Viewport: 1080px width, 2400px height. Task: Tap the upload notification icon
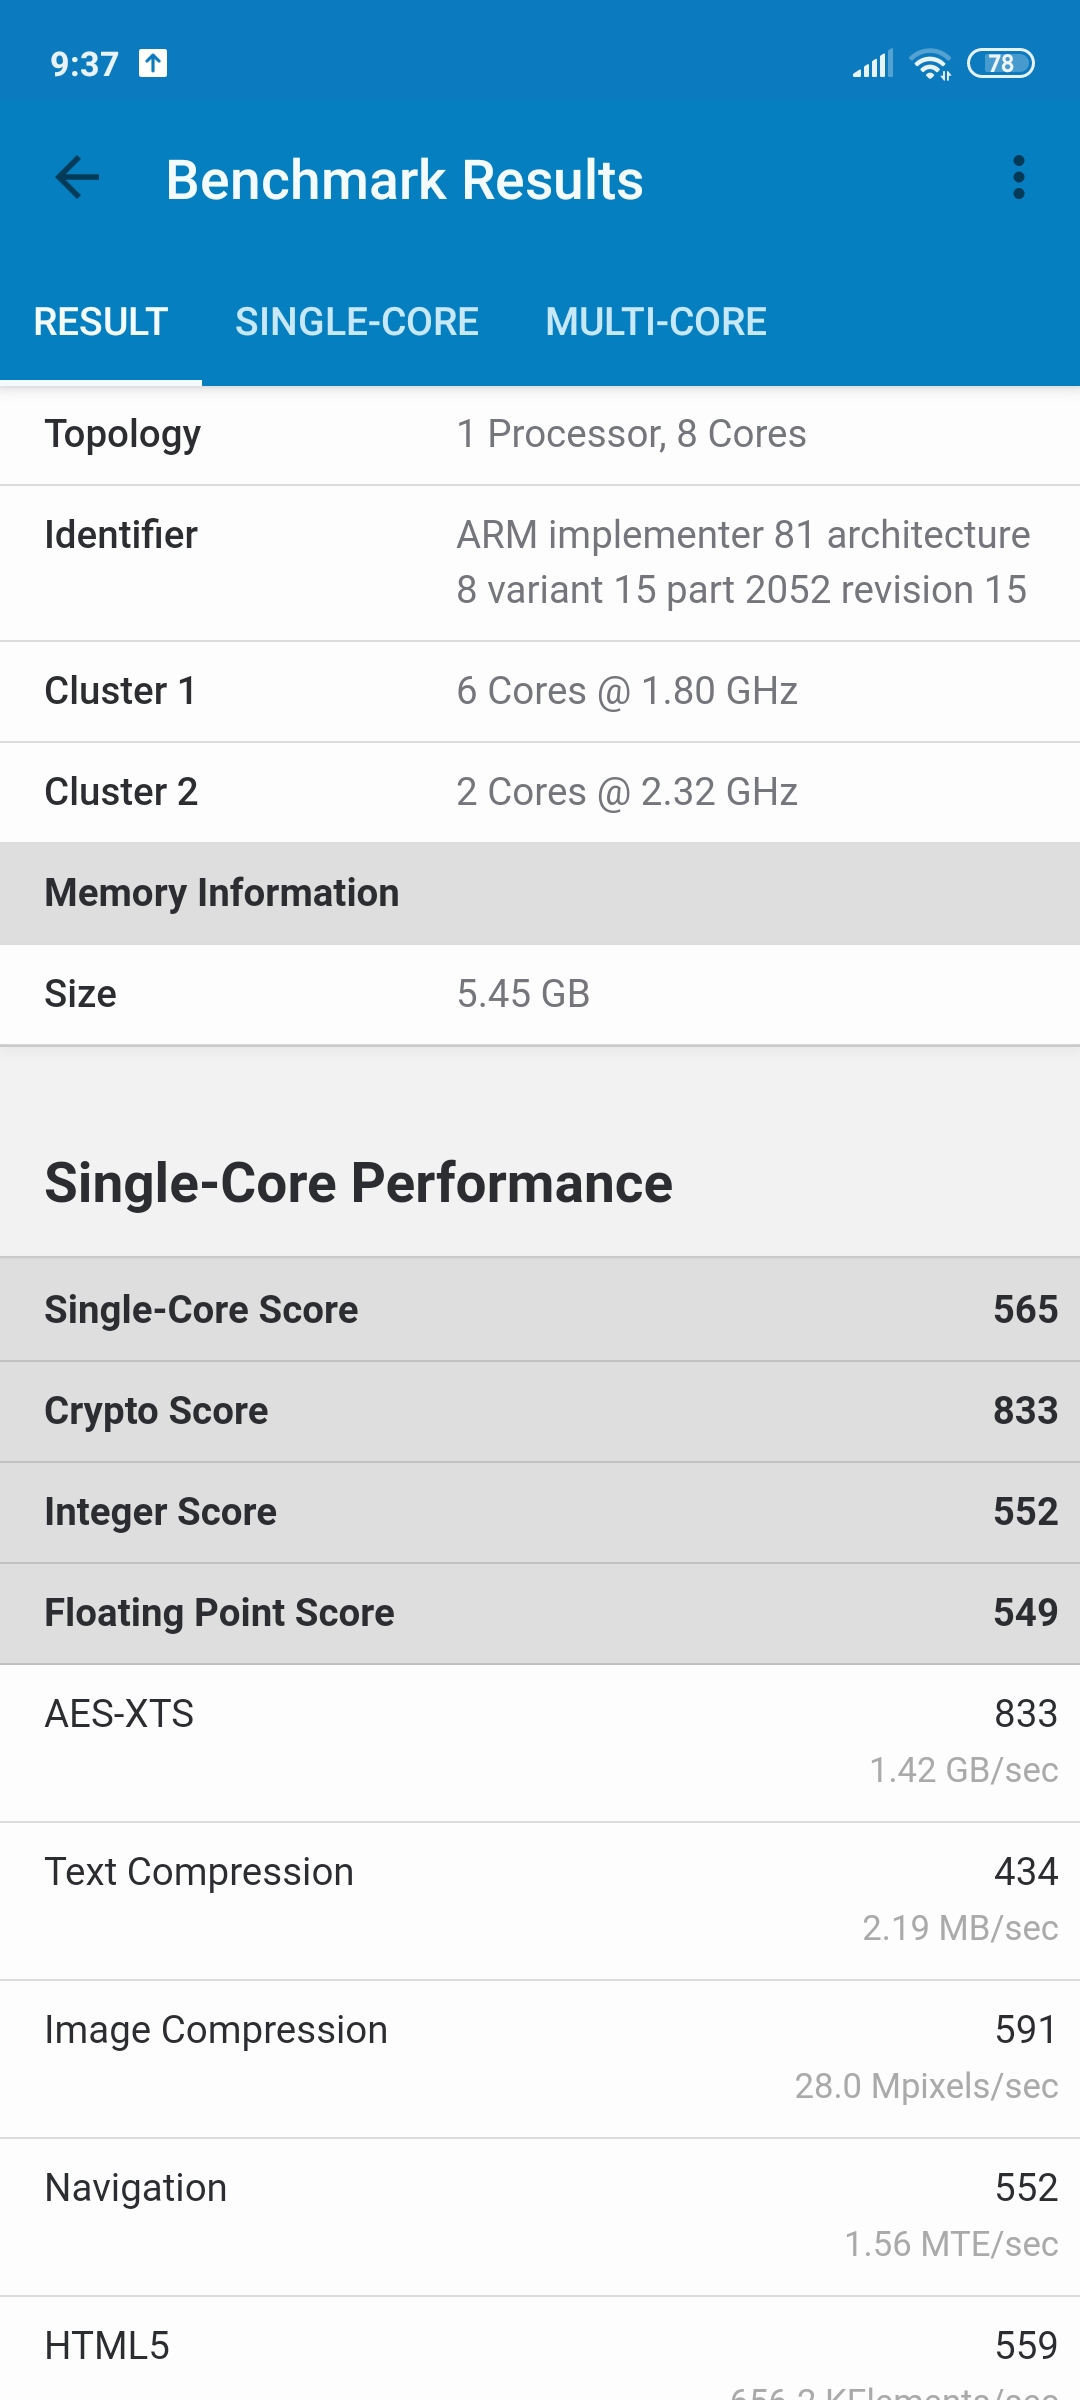click(x=153, y=63)
